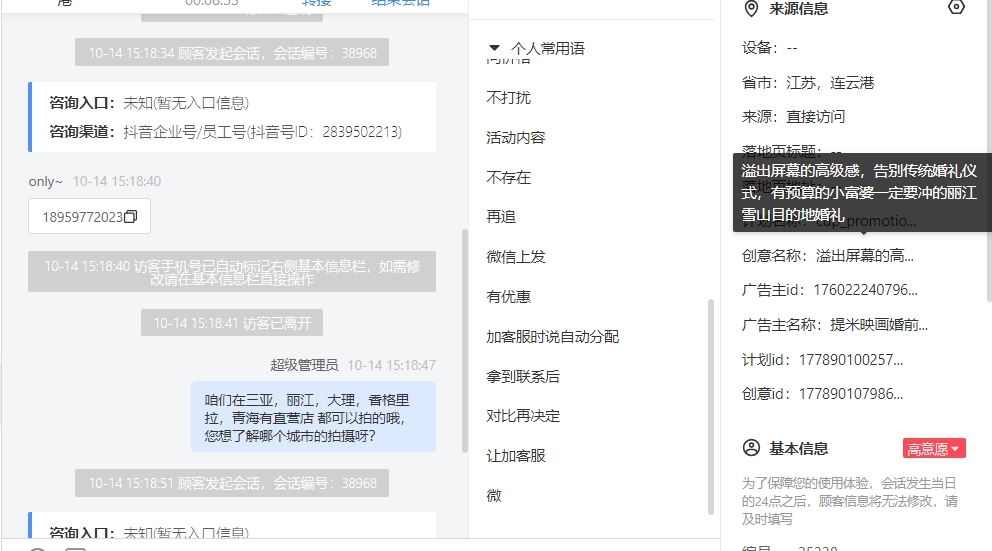The width and height of the screenshot is (992, 551).
Task: Select quick phrase 不存在
Action: coord(509,177)
